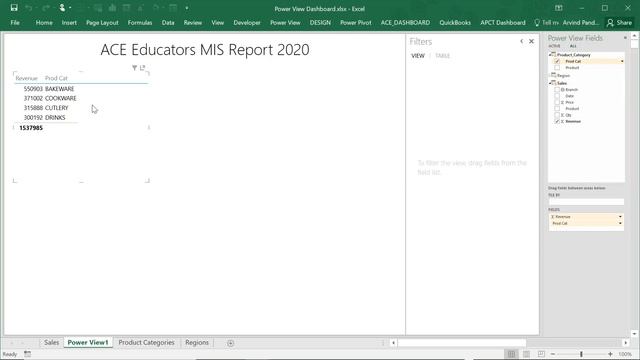Switch to the Sales sheet tab
Screen dimensions: 640x360
coord(51,342)
